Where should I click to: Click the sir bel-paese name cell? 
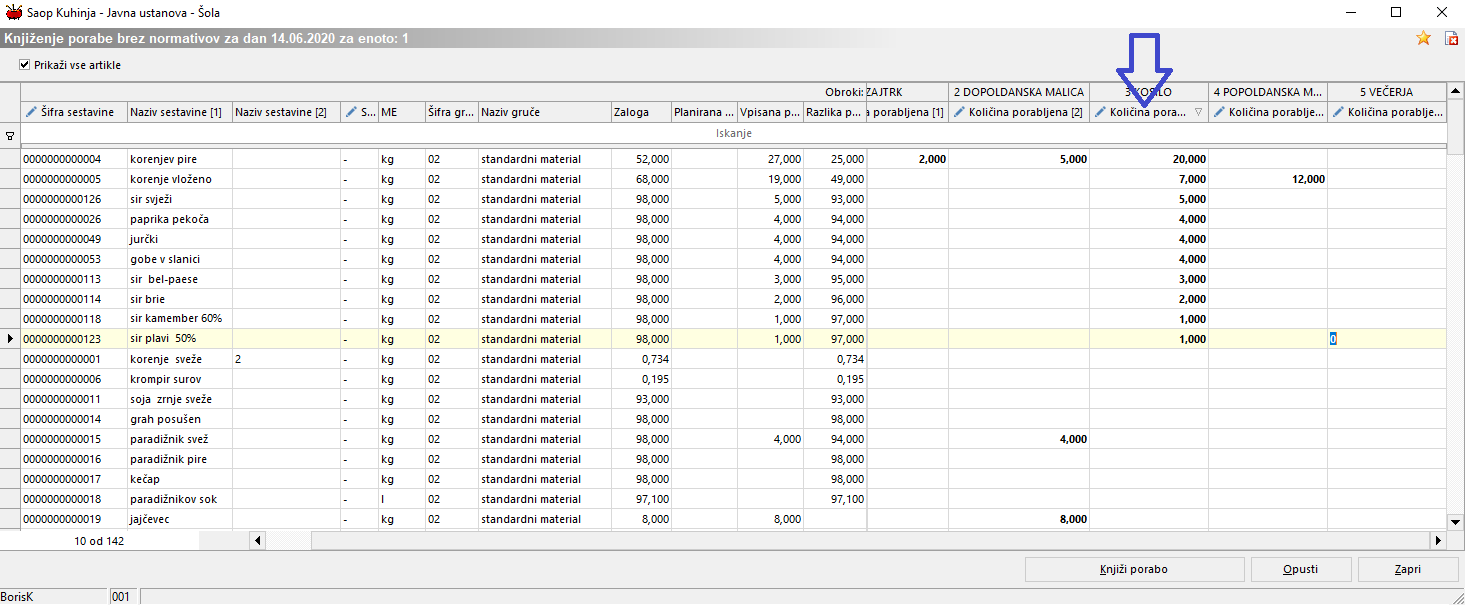pyautogui.click(x=180, y=279)
